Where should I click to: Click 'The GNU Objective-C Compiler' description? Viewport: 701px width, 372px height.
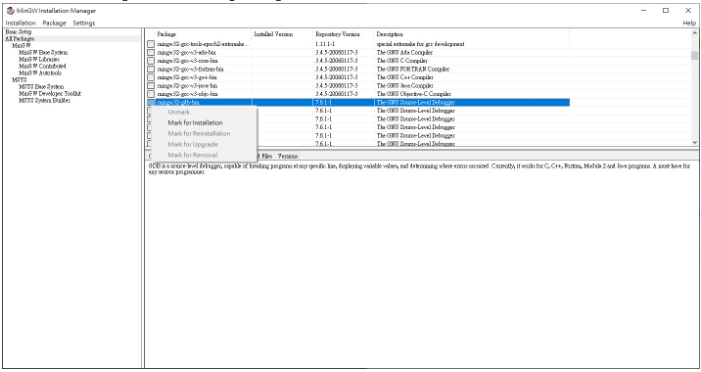coord(414,94)
